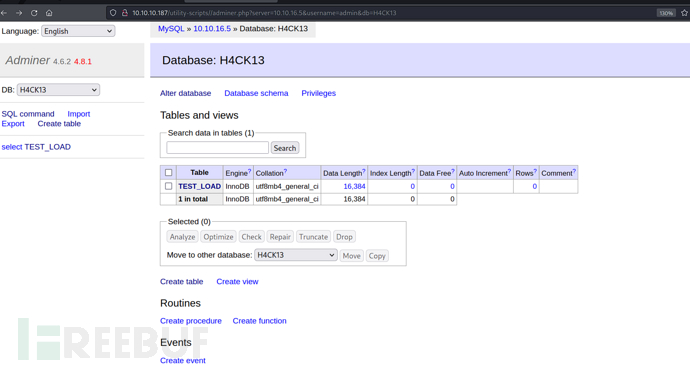The height and width of the screenshot is (367, 690).
Task: Open the Language dropdown set to English
Action: 78,31
